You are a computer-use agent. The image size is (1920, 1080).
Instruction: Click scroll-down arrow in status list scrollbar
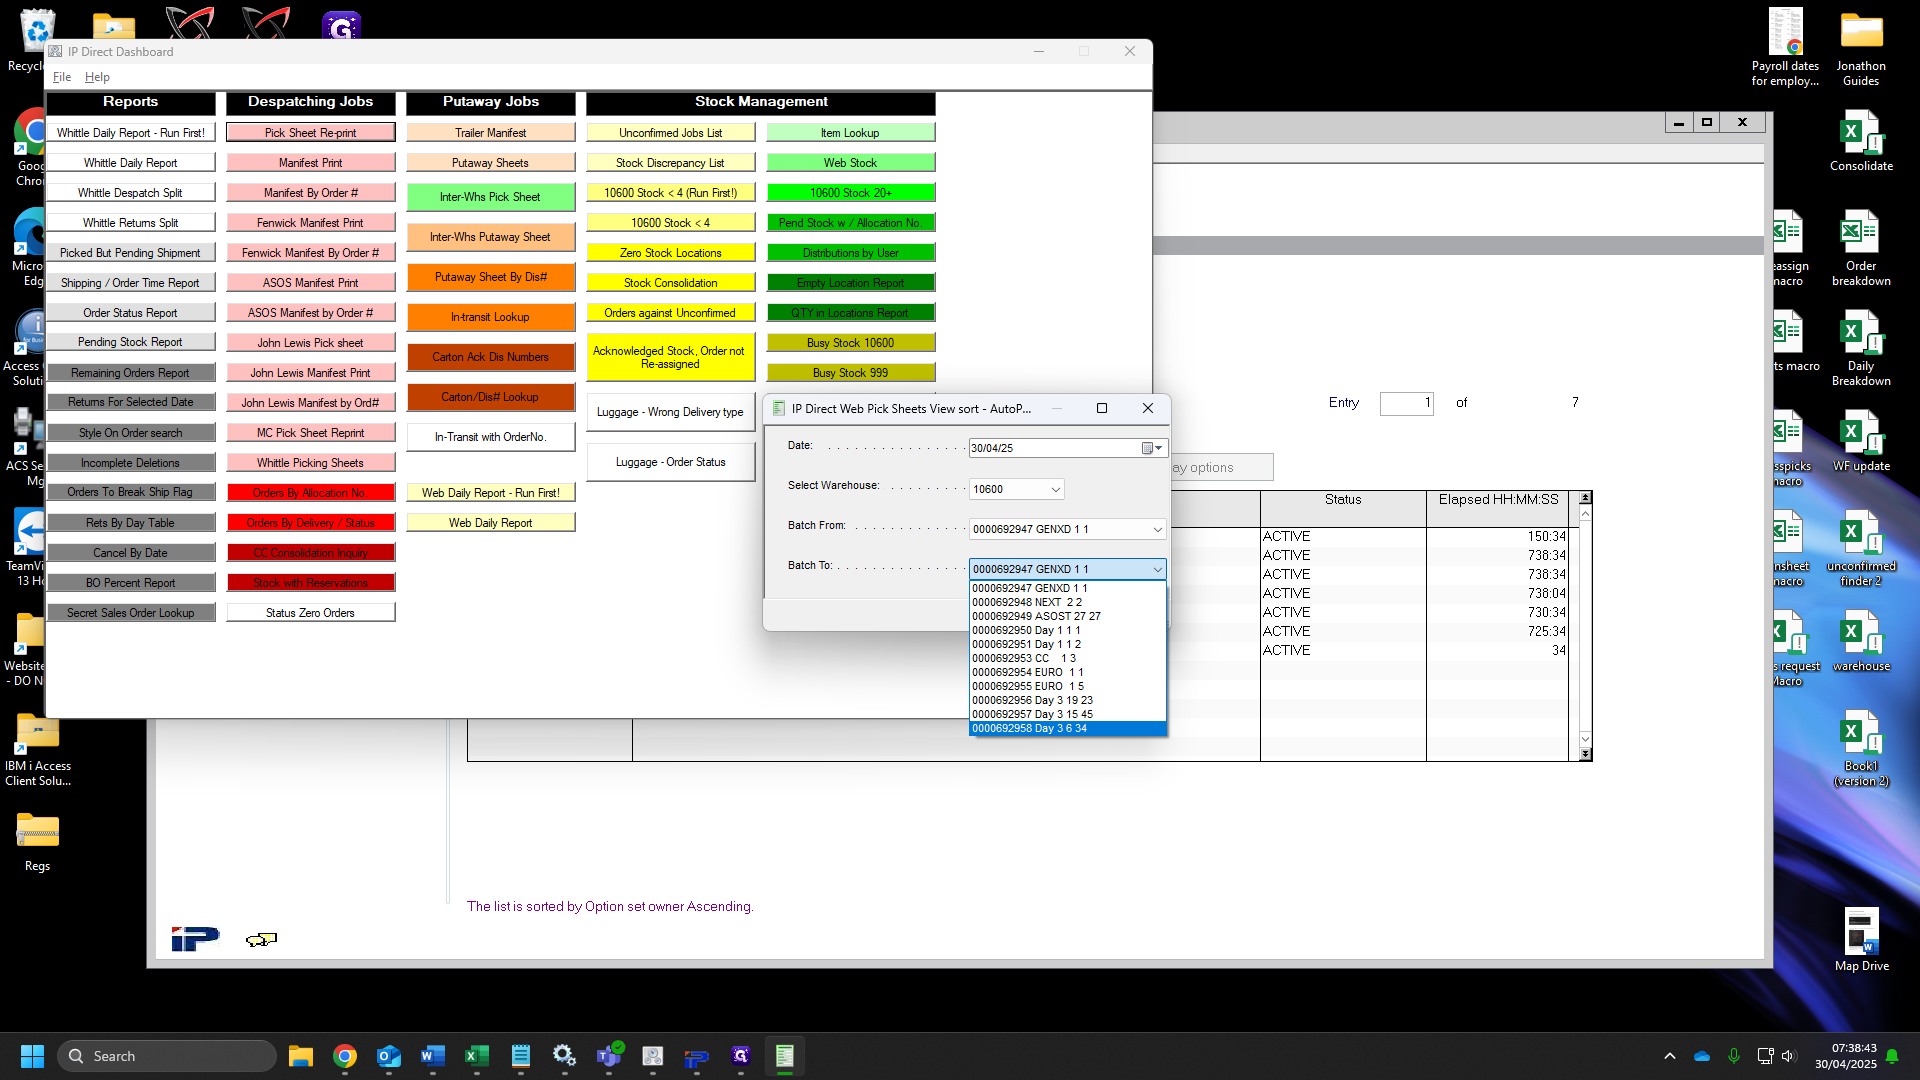pos(1585,739)
